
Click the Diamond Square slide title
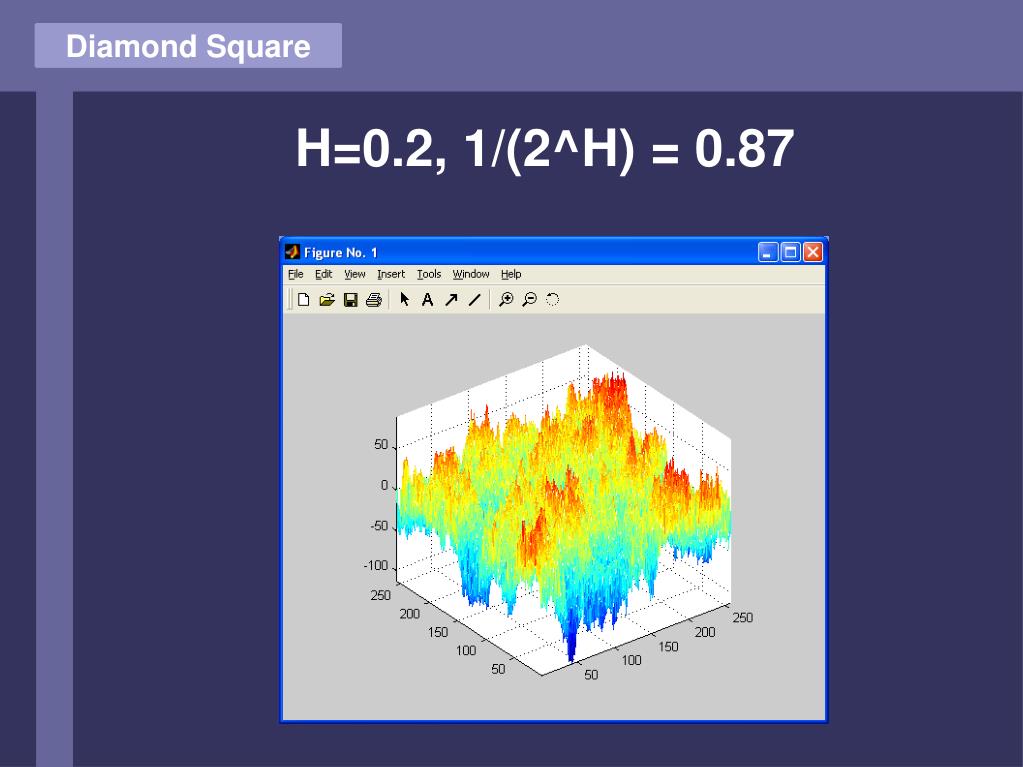tap(188, 46)
